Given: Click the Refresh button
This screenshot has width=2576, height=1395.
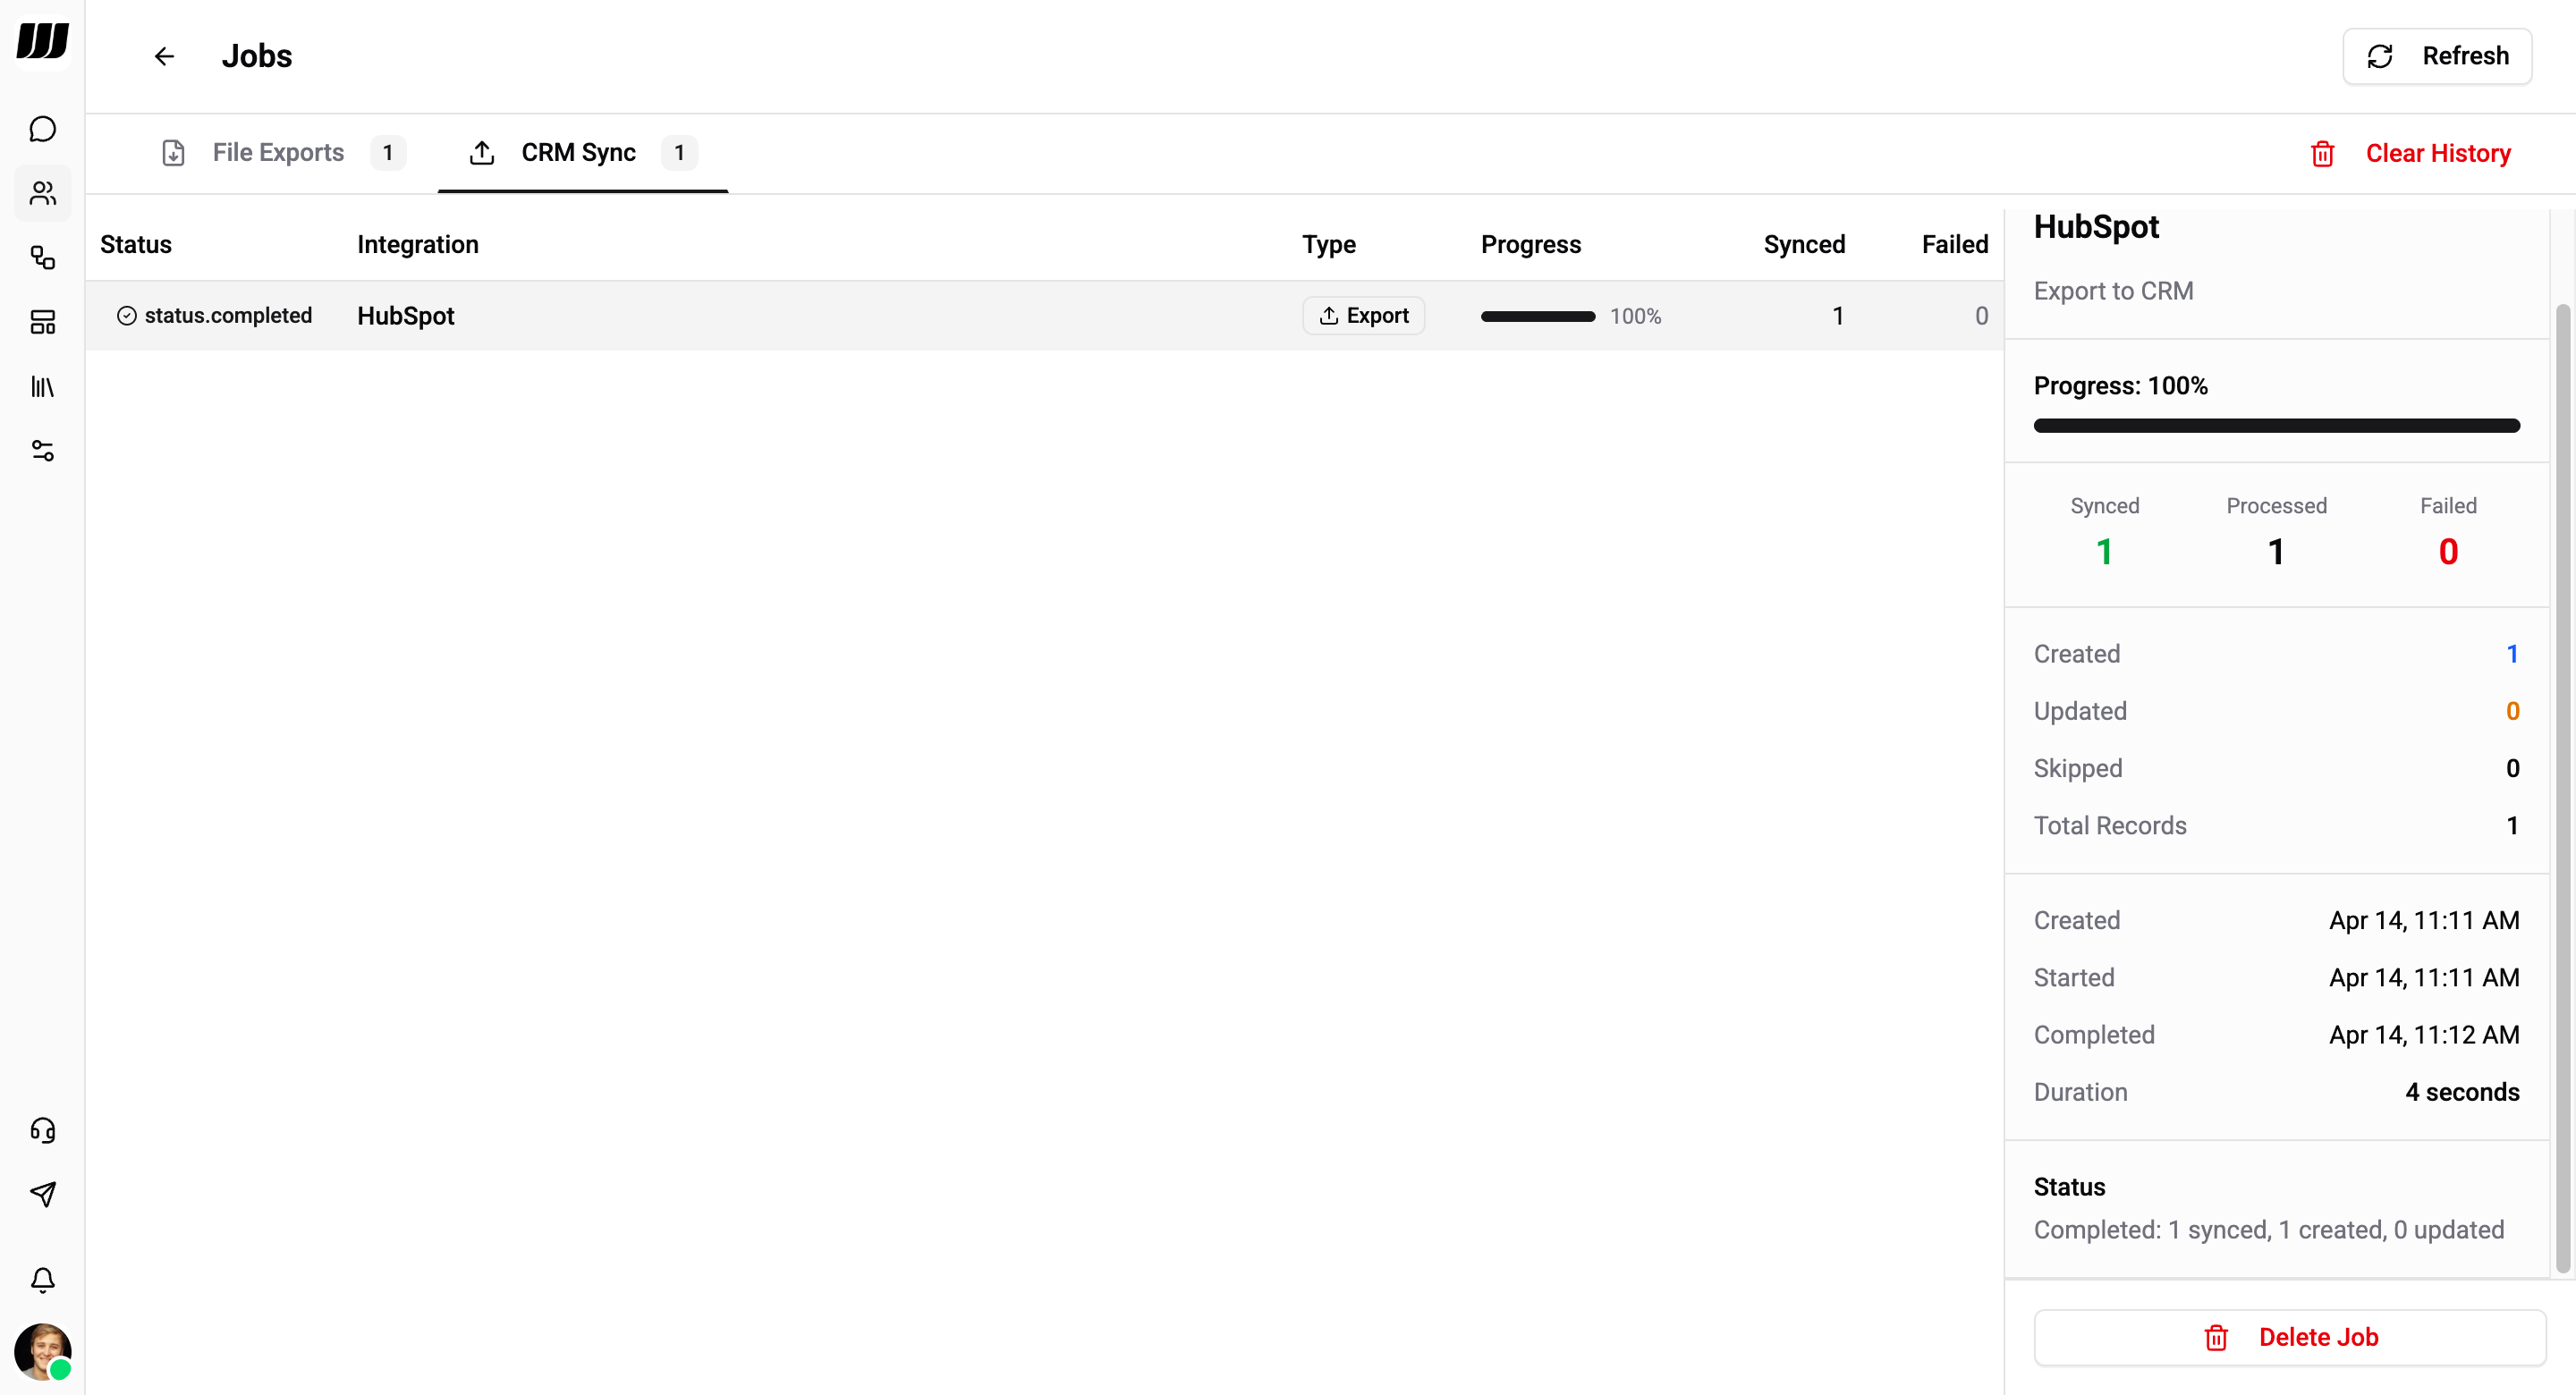Looking at the screenshot, I should [x=2437, y=56].
